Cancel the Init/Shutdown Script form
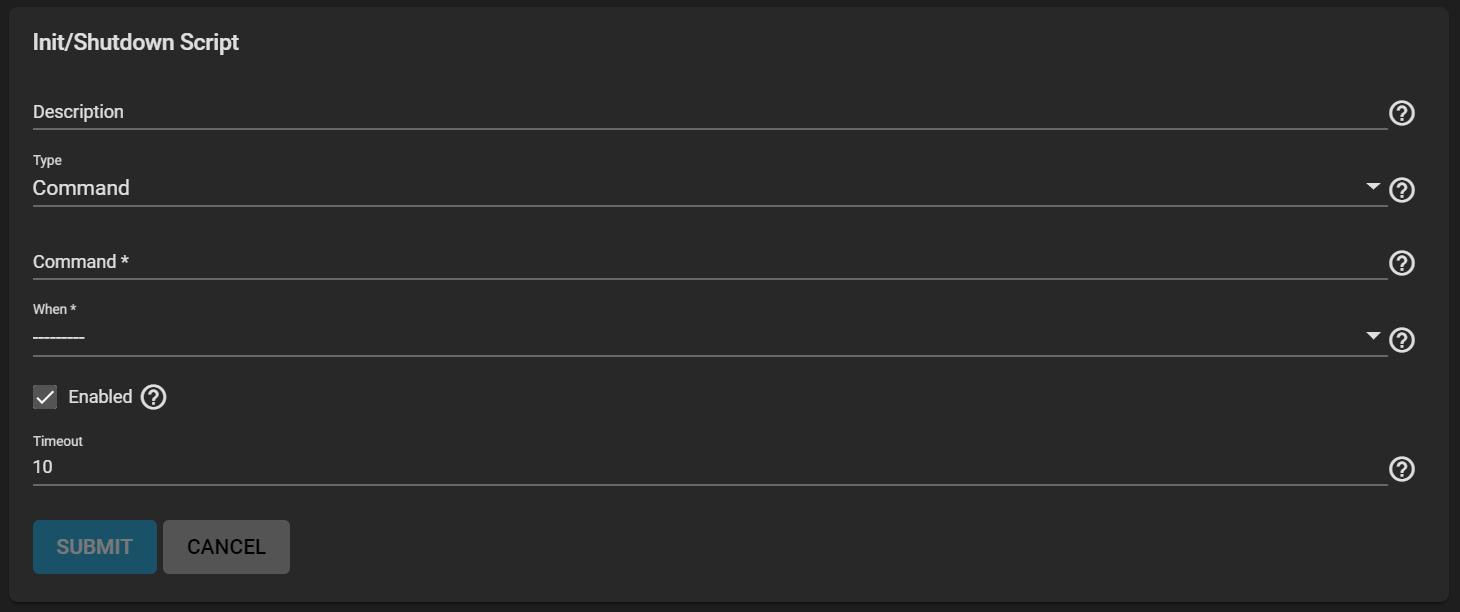 pyautogui.click(x=226, y=547)
